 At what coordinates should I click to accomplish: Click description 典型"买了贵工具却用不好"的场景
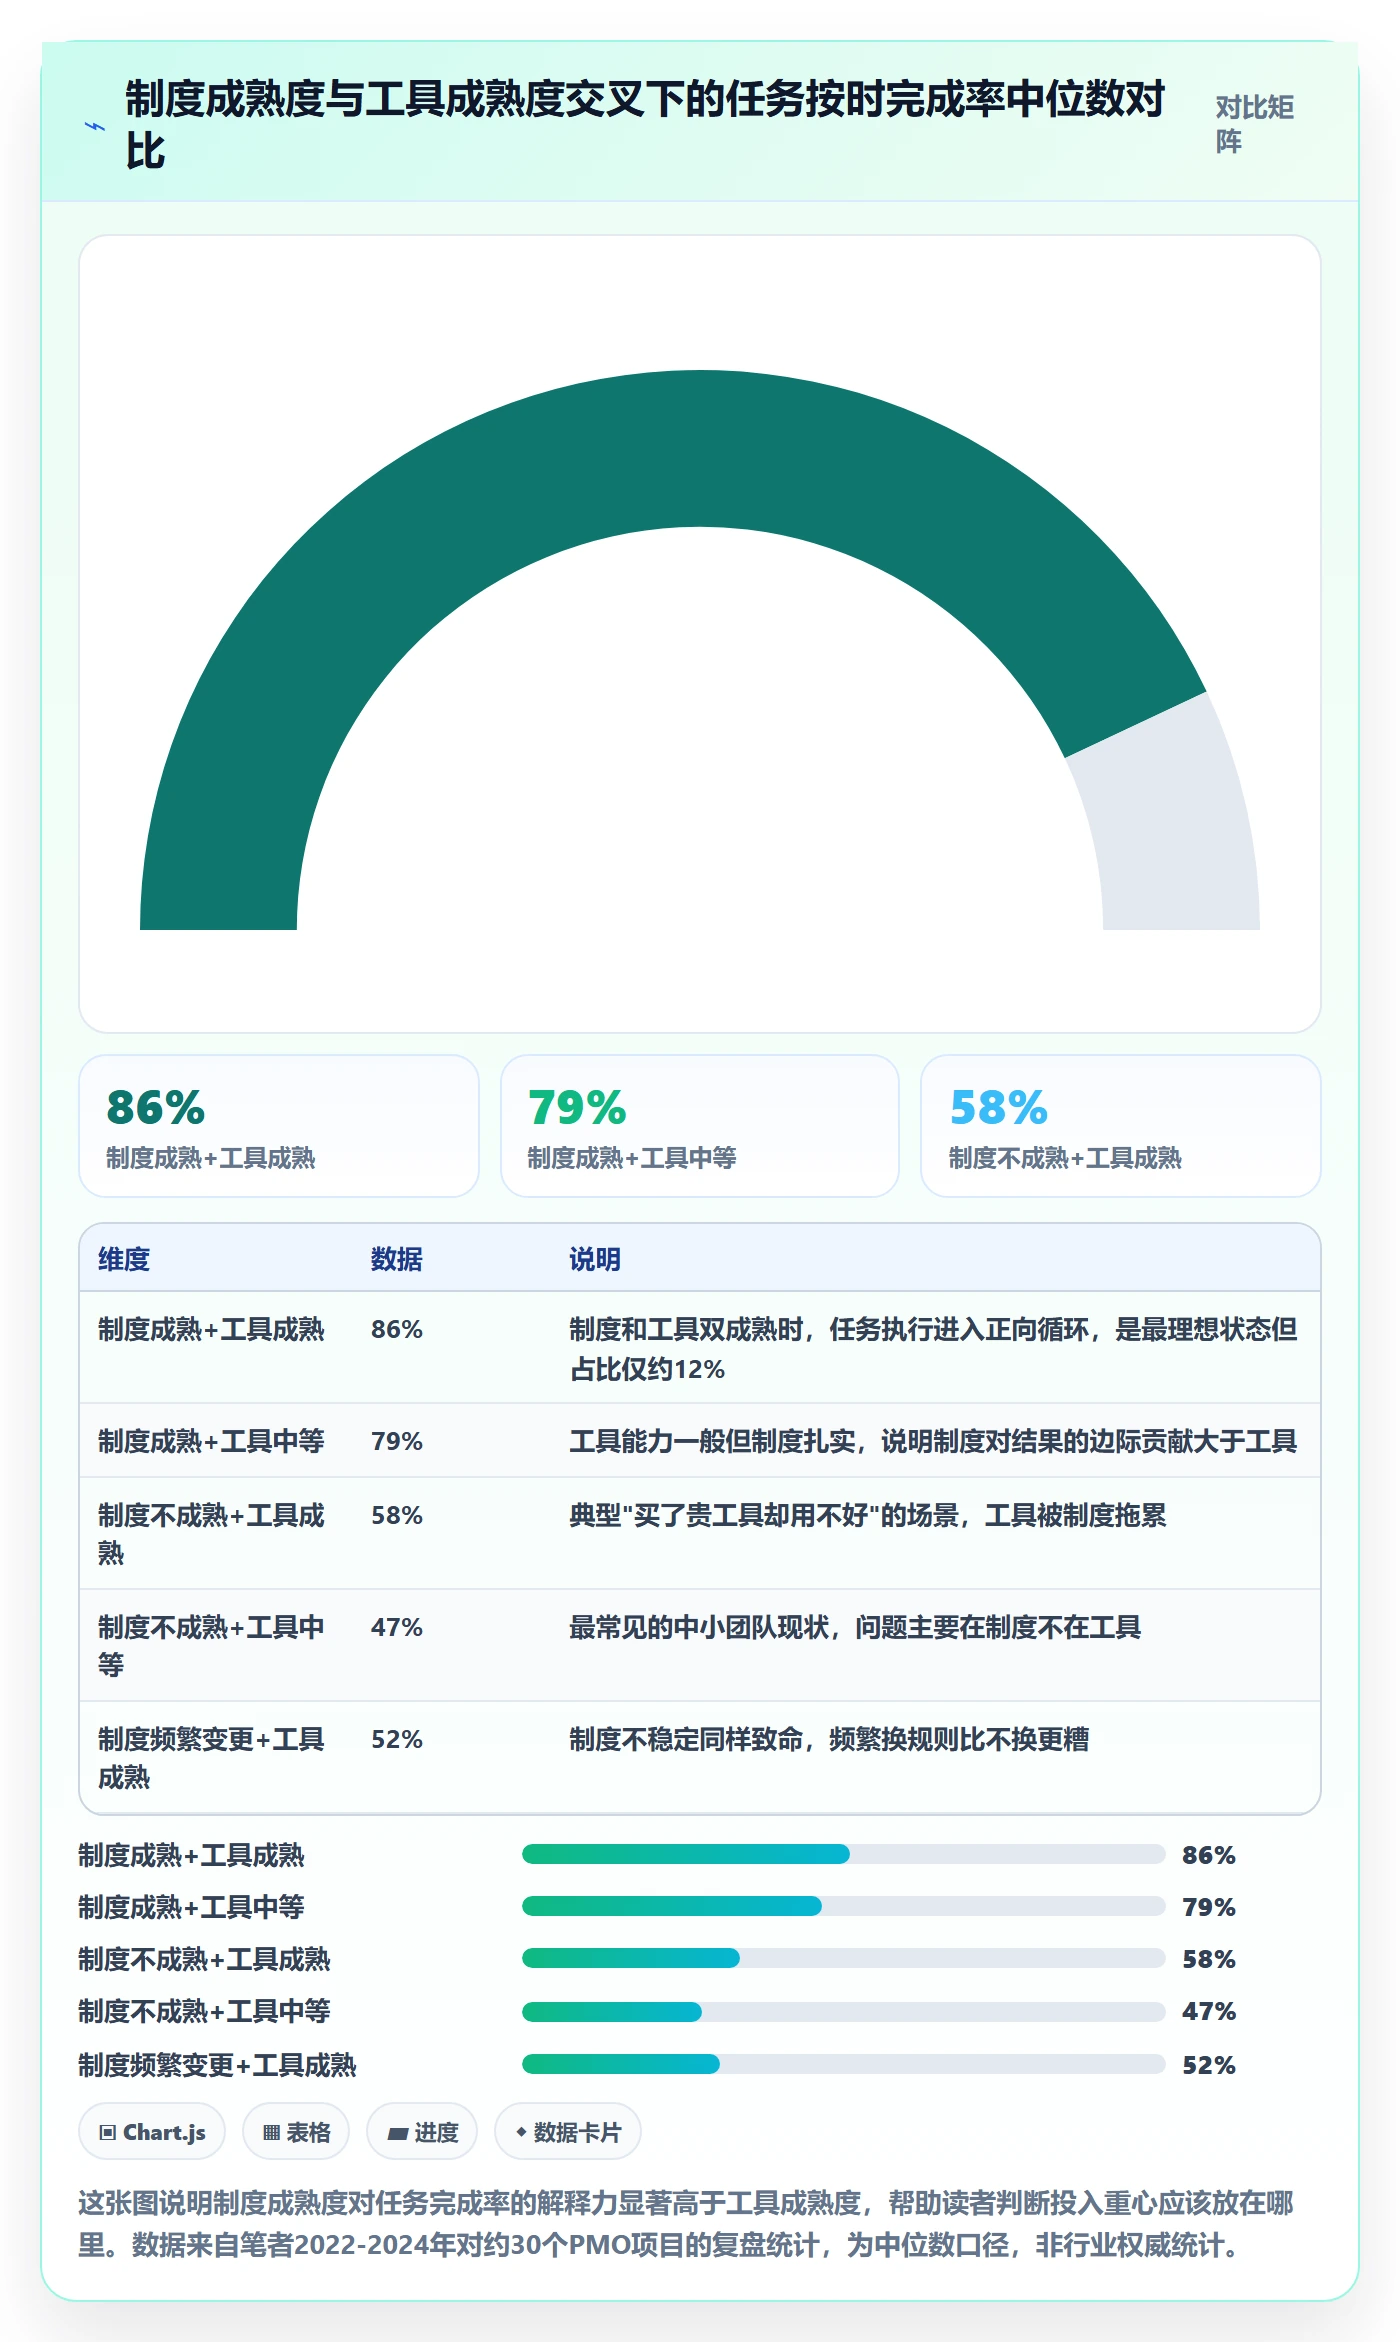(868, 1515)
